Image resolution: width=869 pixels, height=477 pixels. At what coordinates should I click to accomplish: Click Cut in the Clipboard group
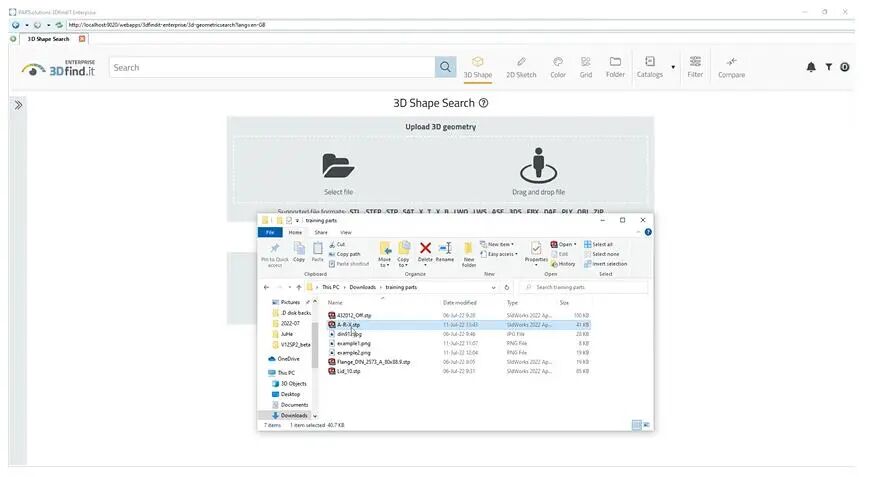(x=337, y=244)
